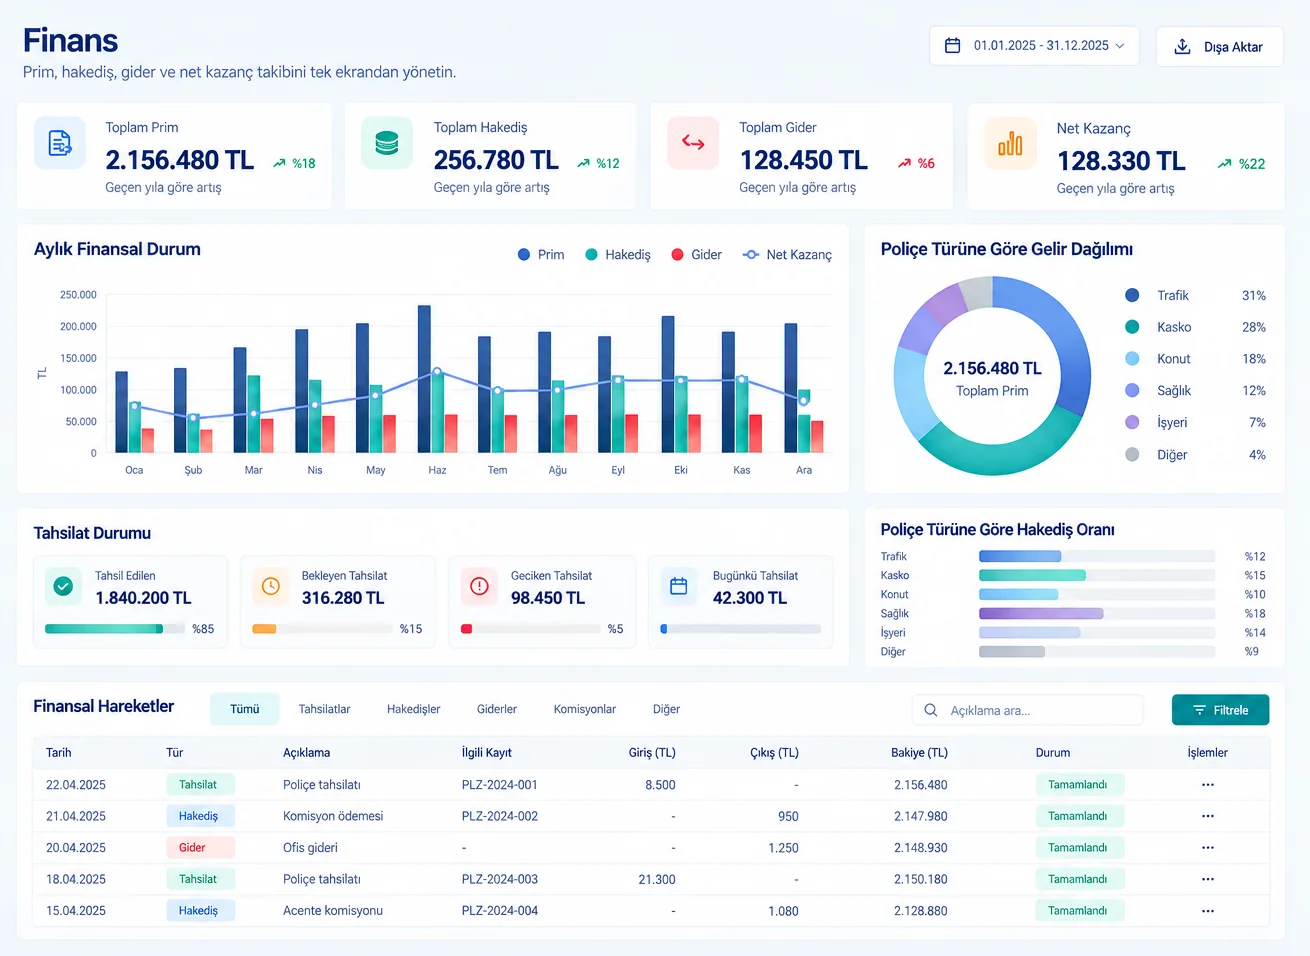This screenshot has height=956, width=1310.
Task: Click the Dışa Aktar button
Action: pos(1219,47)
